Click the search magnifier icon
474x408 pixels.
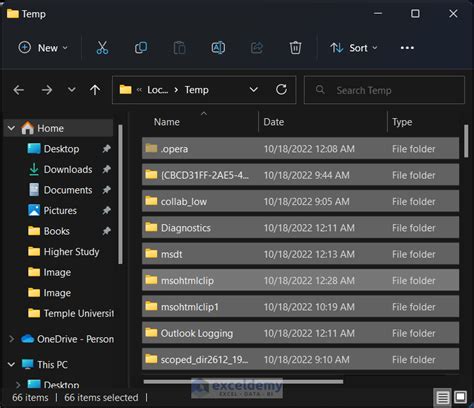[320, 90]
